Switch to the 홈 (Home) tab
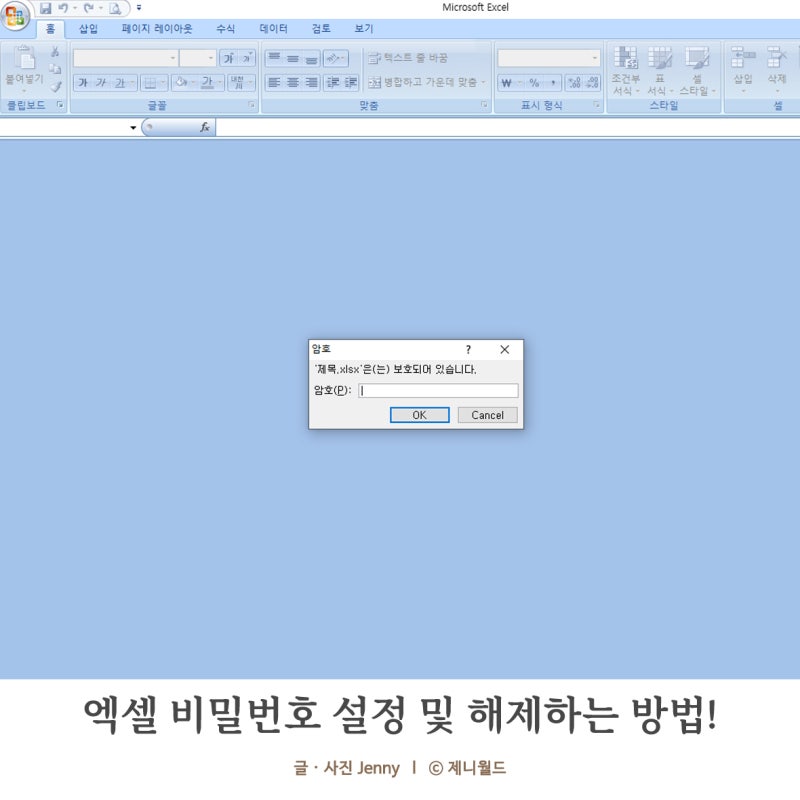The width and height of the screenshot is (800, 800). (x=51, y=29)
